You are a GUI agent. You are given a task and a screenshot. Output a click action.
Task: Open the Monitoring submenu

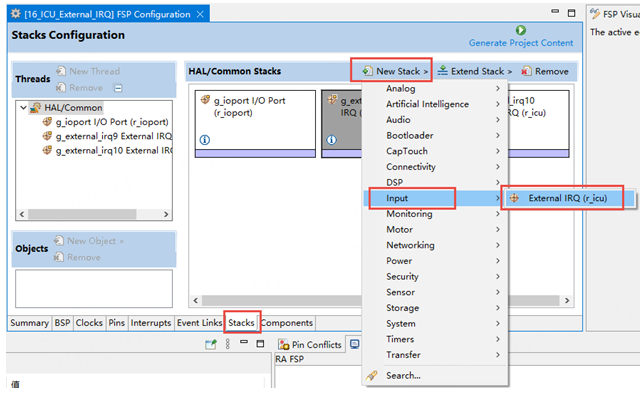click(x=435, y=214)
